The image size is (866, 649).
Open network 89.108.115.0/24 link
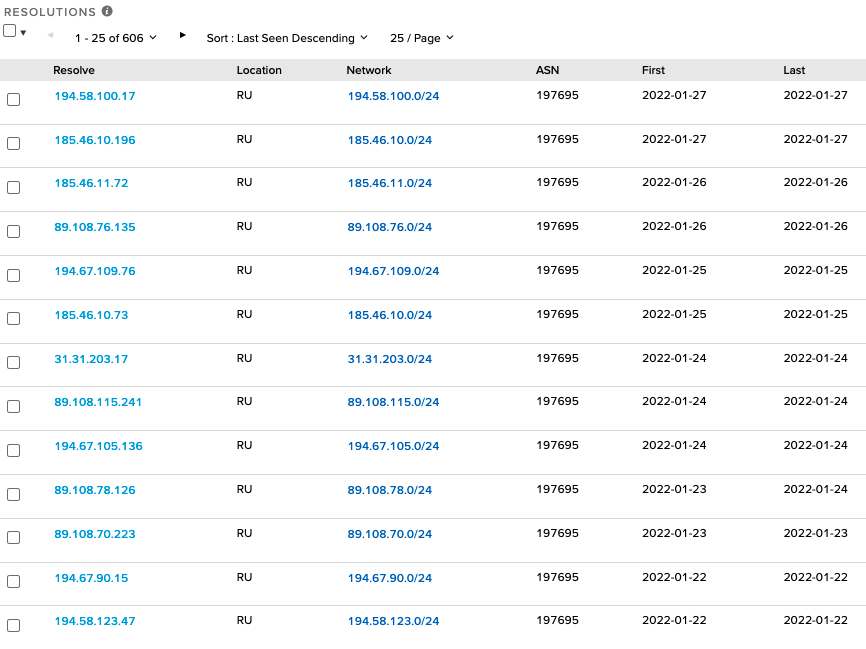393,402
